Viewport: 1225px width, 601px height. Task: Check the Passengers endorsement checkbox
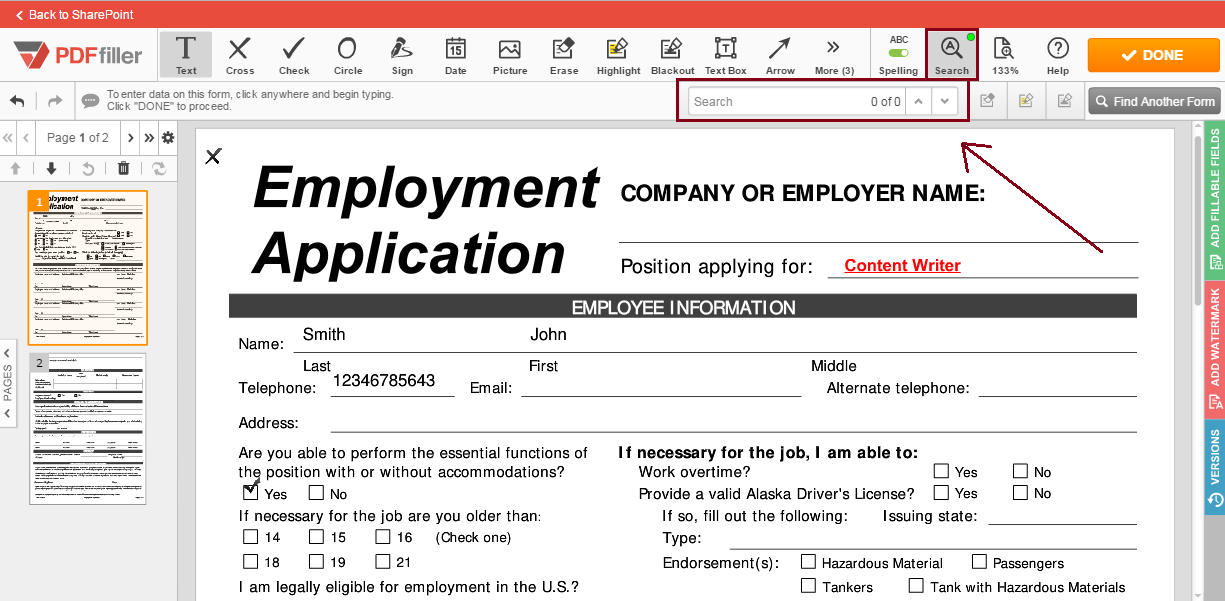click(979, 562)
